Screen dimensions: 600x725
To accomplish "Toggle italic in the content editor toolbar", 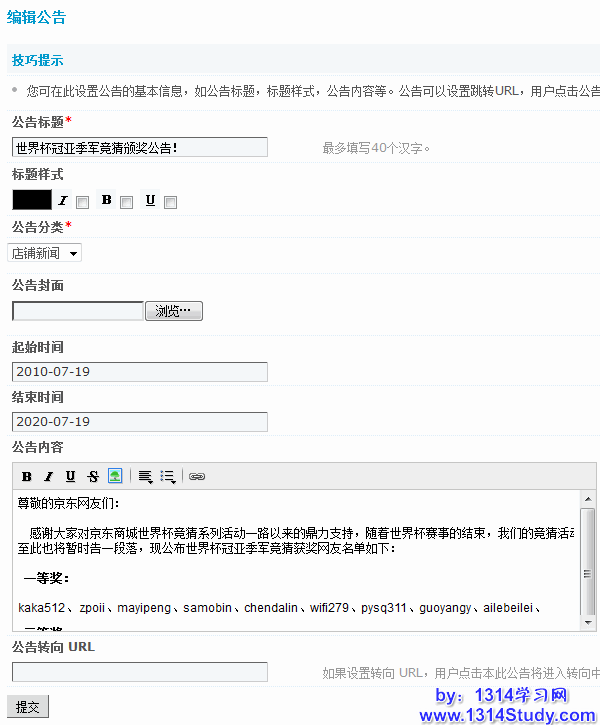I will pos(48,477).
